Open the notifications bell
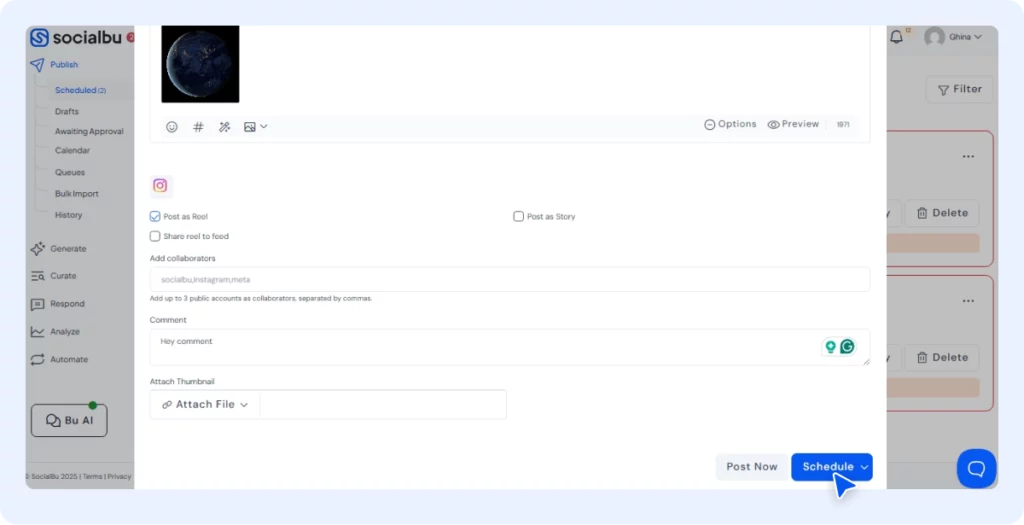1024x525 pixels. 897,37
